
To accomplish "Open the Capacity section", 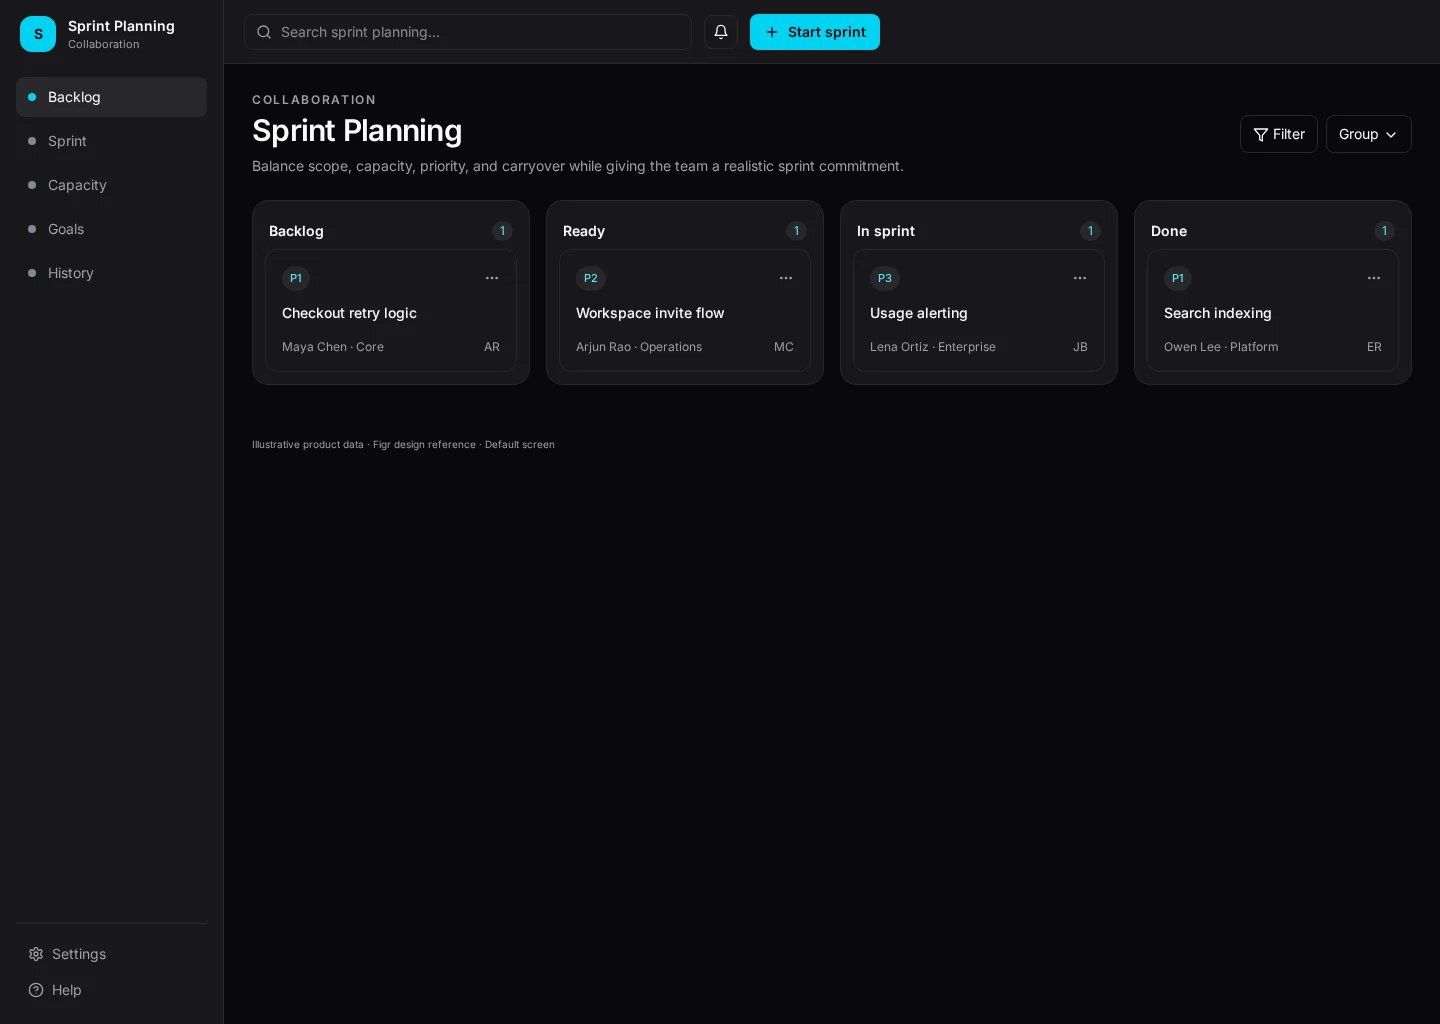I will pos(111,185).
